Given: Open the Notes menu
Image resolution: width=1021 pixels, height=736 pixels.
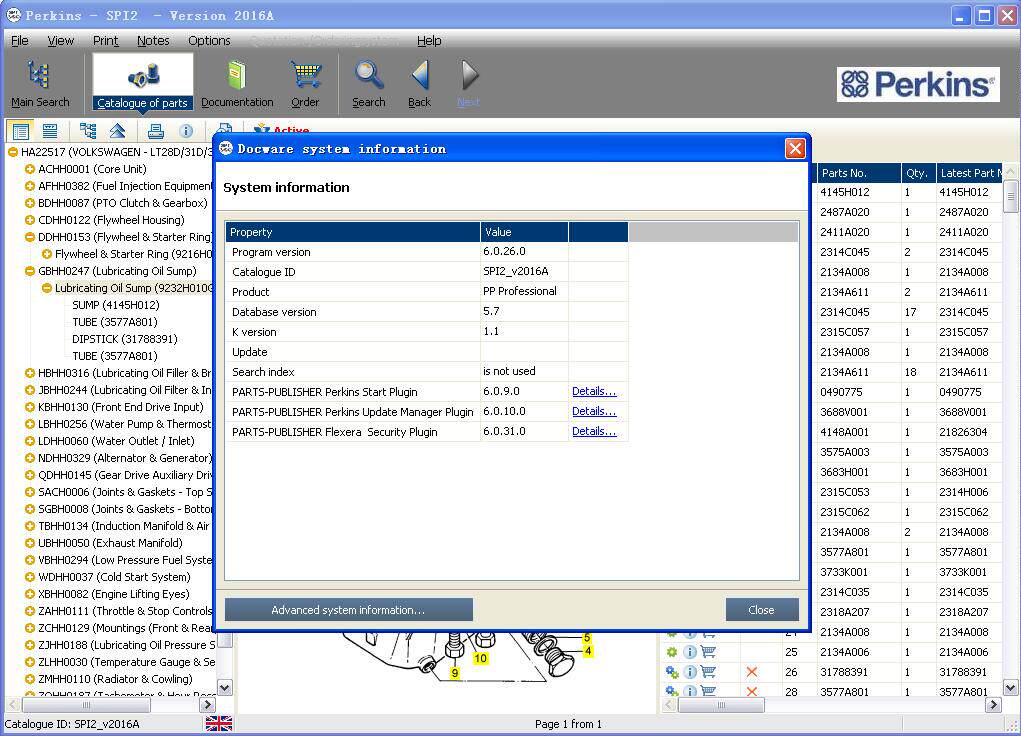Looking at the screenshot, I should tap(153, 41).
